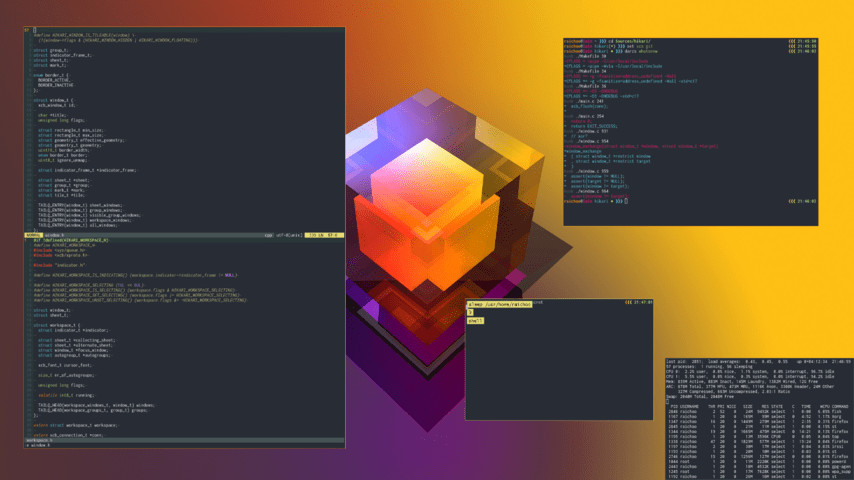Click the powerd process row in top
The image size is (854, 480).
click(759, 461)
